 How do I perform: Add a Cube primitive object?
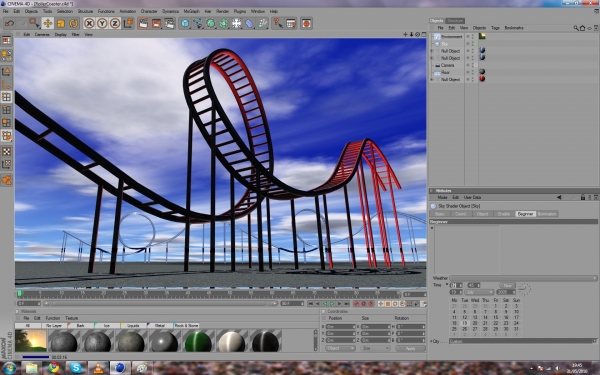[185, 23]
